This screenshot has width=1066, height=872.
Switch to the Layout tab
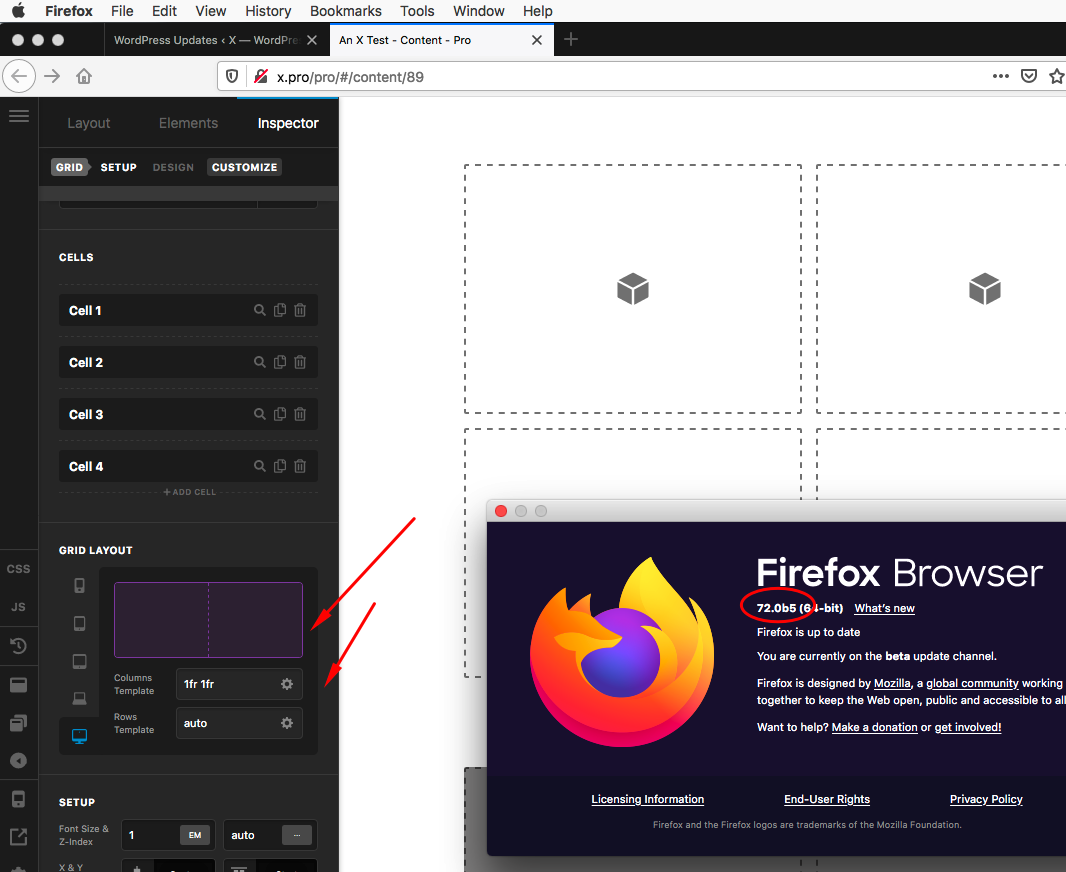point(88,123)
